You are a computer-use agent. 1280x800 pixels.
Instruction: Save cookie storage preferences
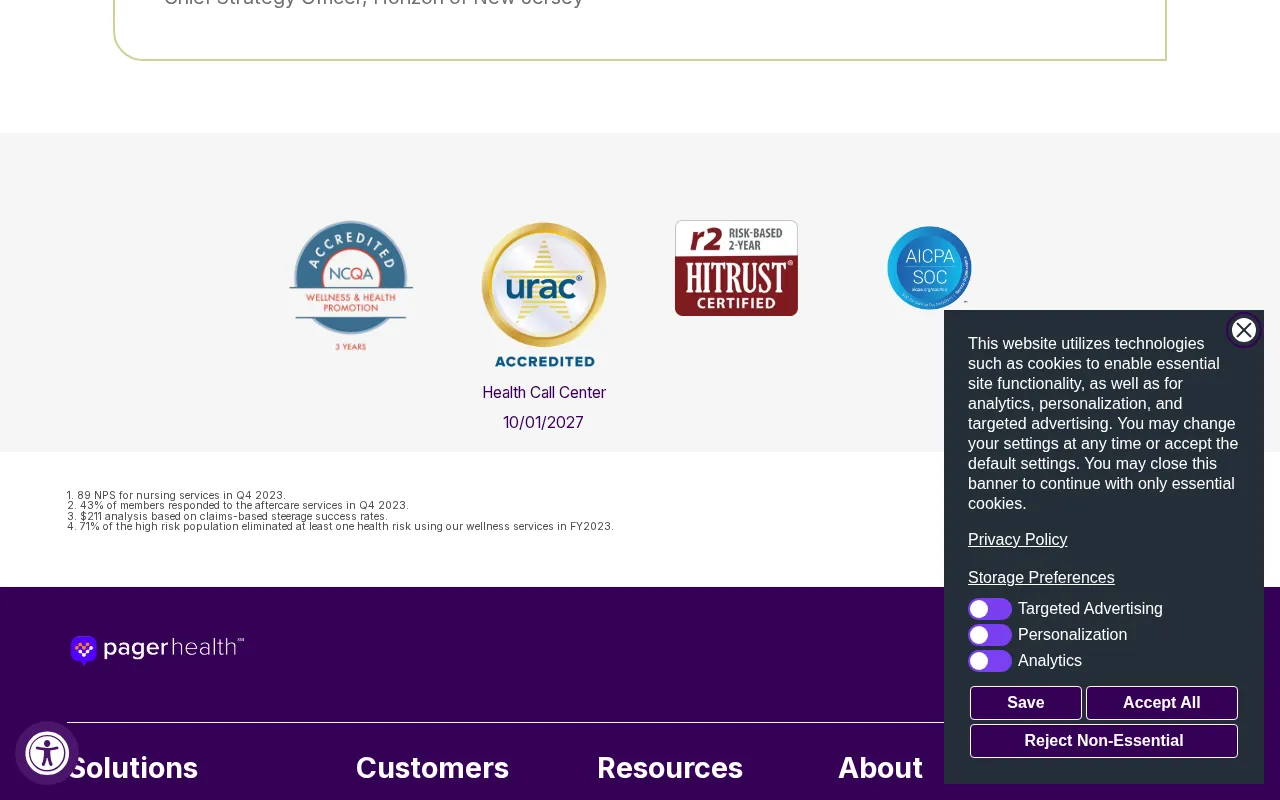click(x=1026, y=703)
